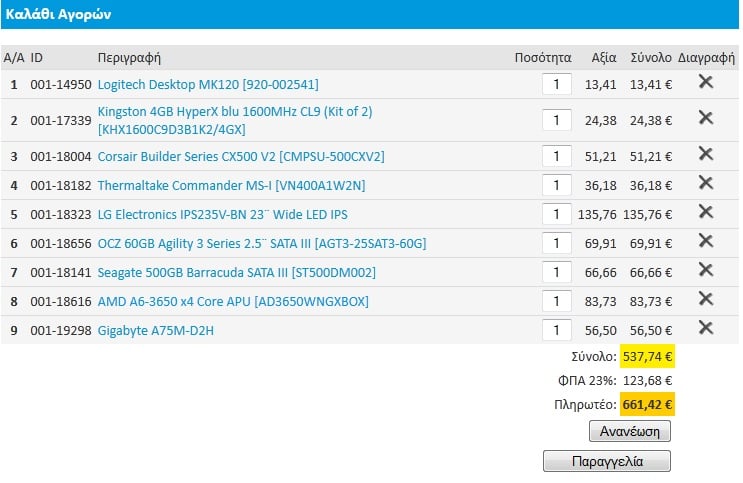Click the Πληρωτέο label
Screen dimensions: 743x483
[585, 405]
